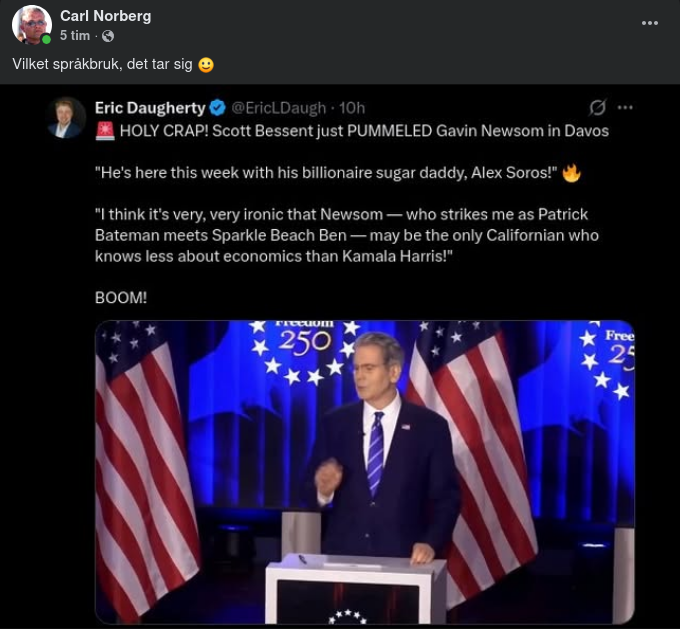680x629 pixels.
Task: Click the Freedom 250 logo behind speaker
Action: (x=304, y=343)
